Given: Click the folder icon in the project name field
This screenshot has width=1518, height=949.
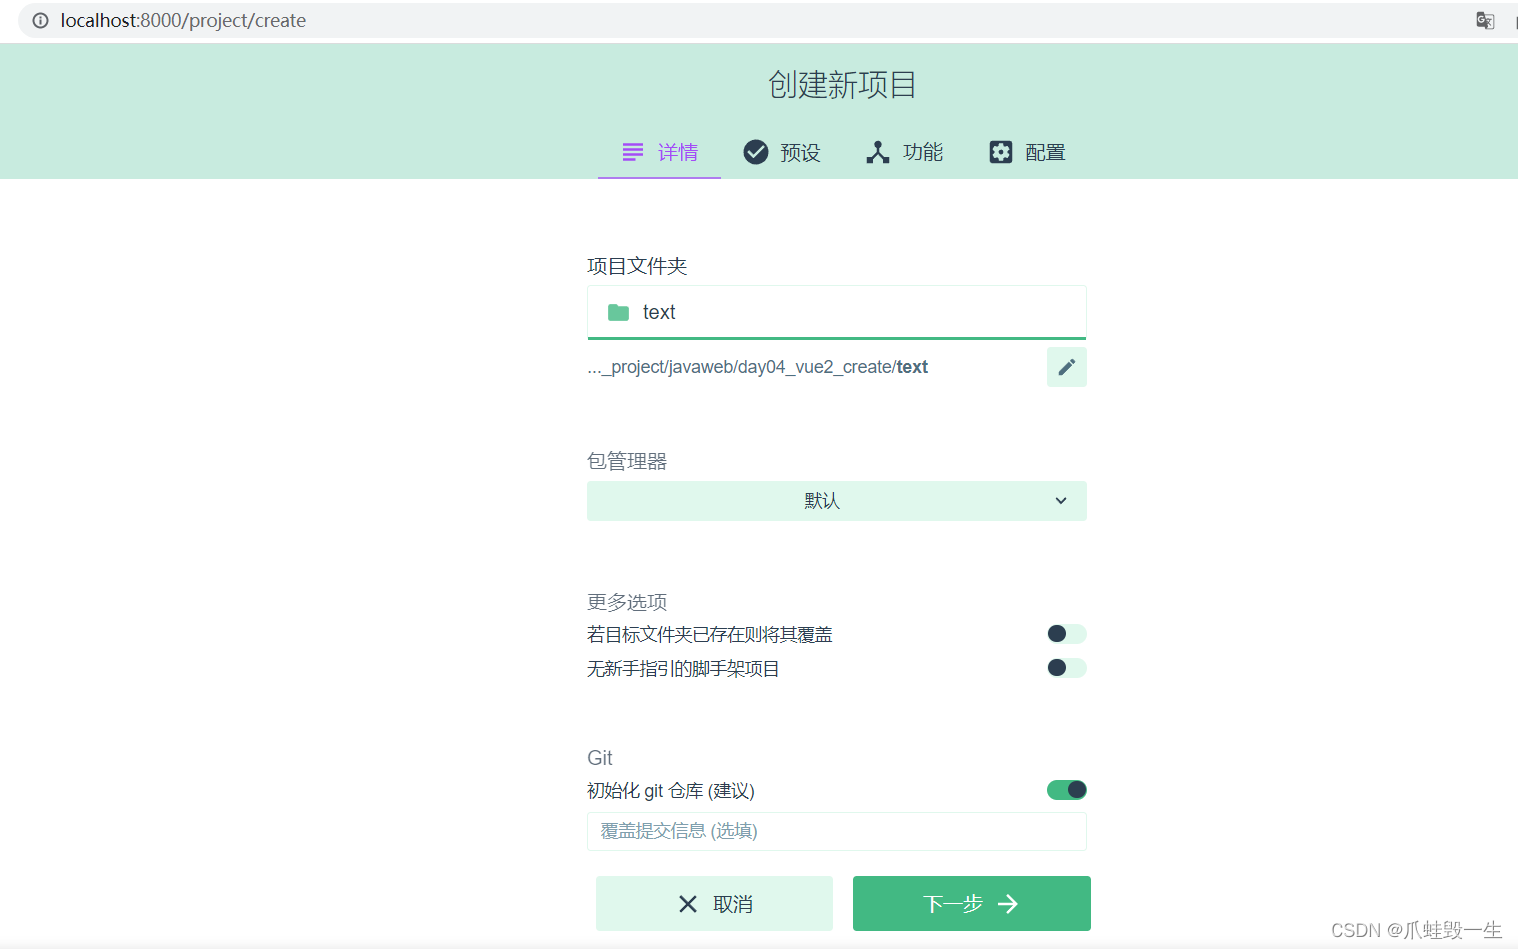Looking at the screenshot, I should coord(619,313).
